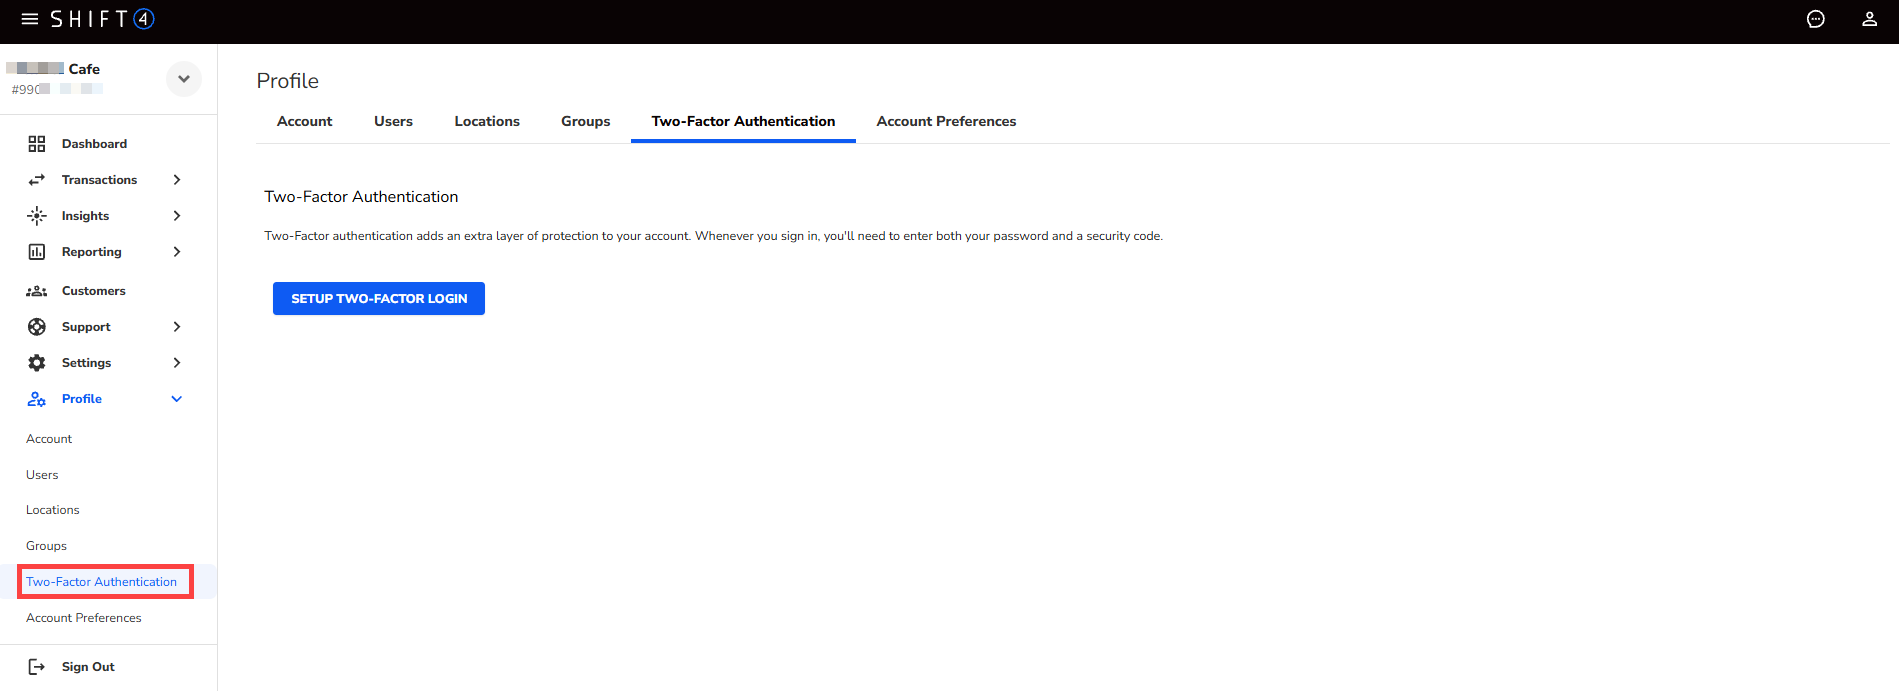The width and height of the screenshot is (1899, 691).
Task: Switch to the Users tab
Action: click(393, 121)
